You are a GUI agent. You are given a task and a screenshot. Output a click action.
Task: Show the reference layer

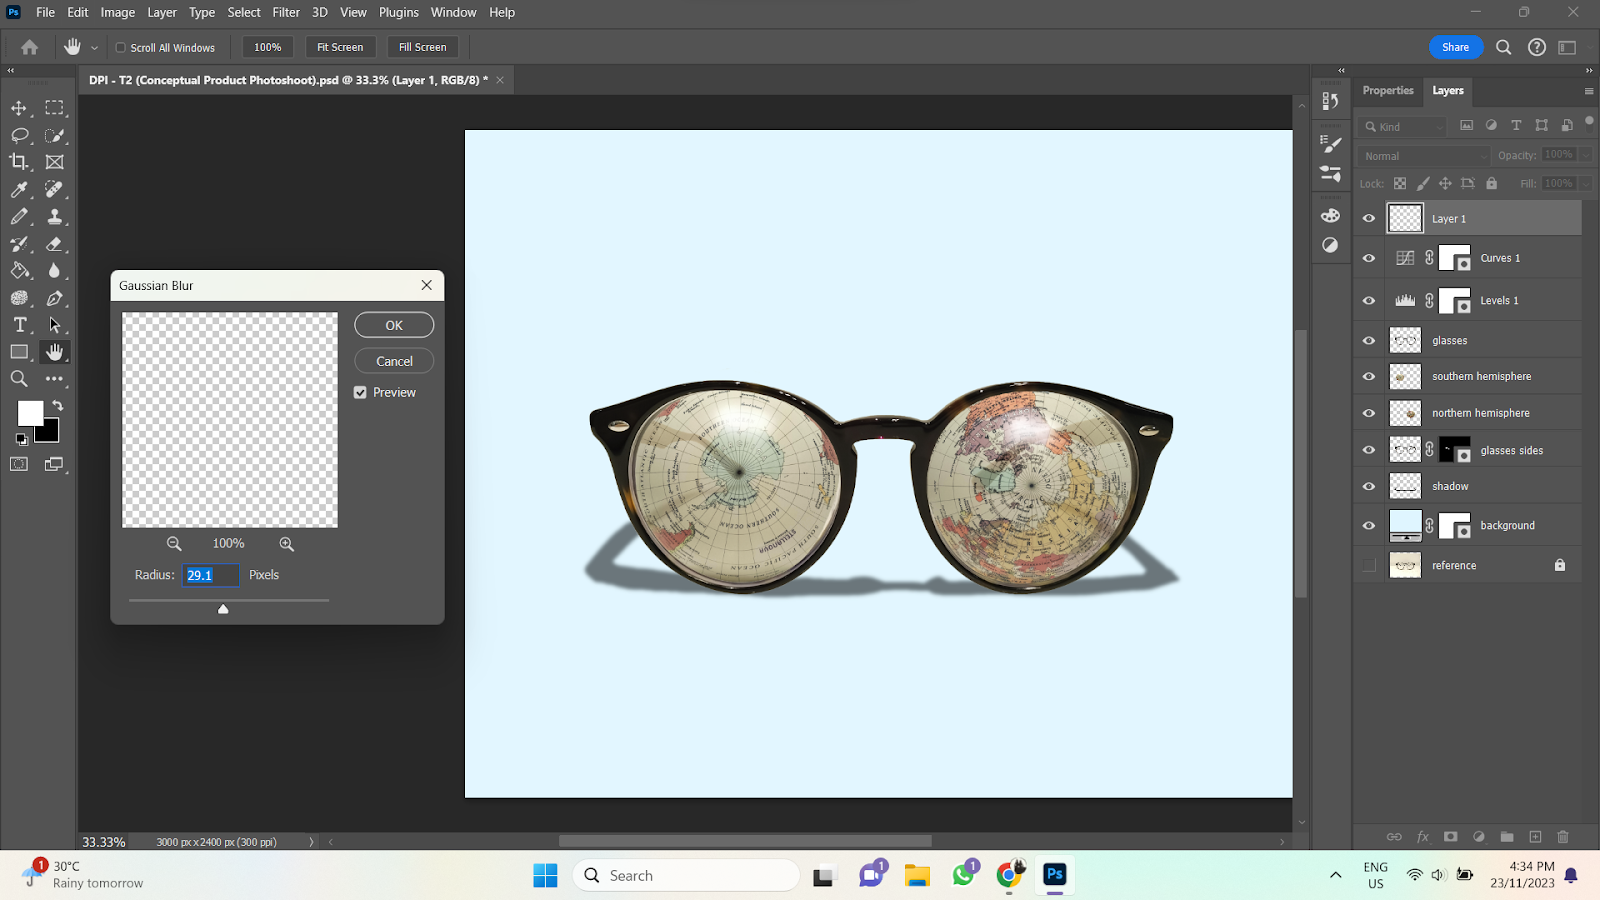tap(1369, 565)
